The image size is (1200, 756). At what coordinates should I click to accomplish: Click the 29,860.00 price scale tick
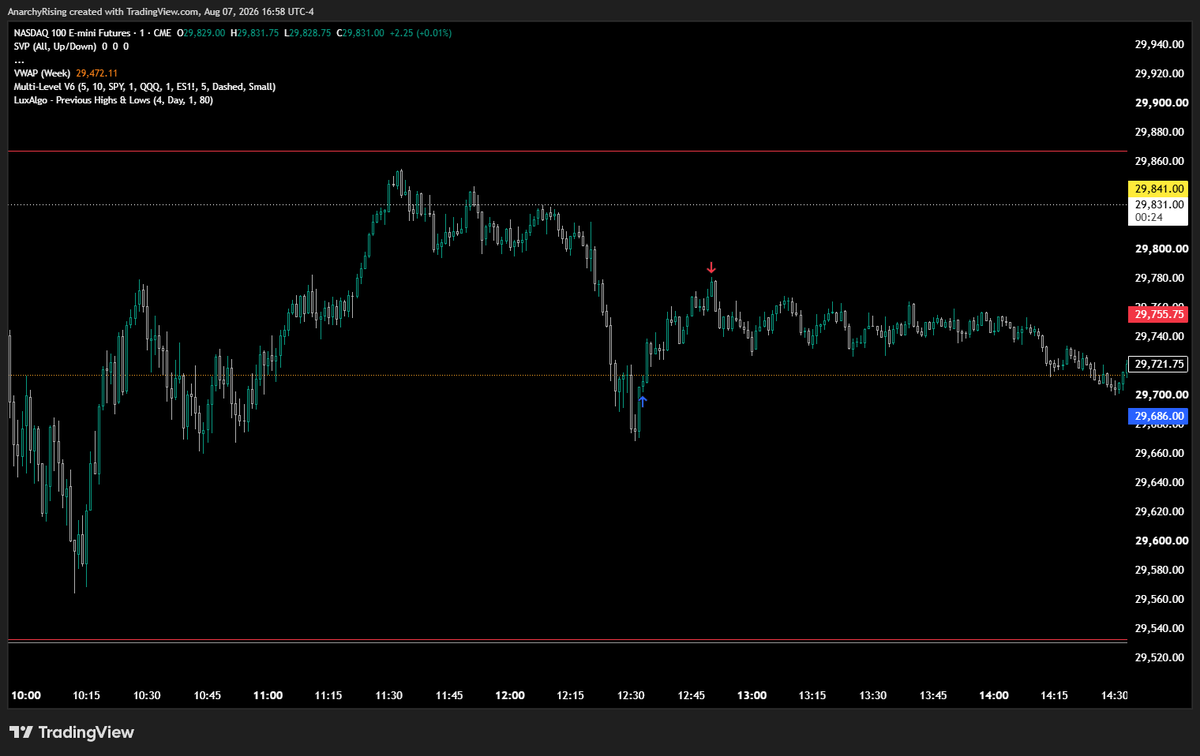click(x=1161, y=161)
